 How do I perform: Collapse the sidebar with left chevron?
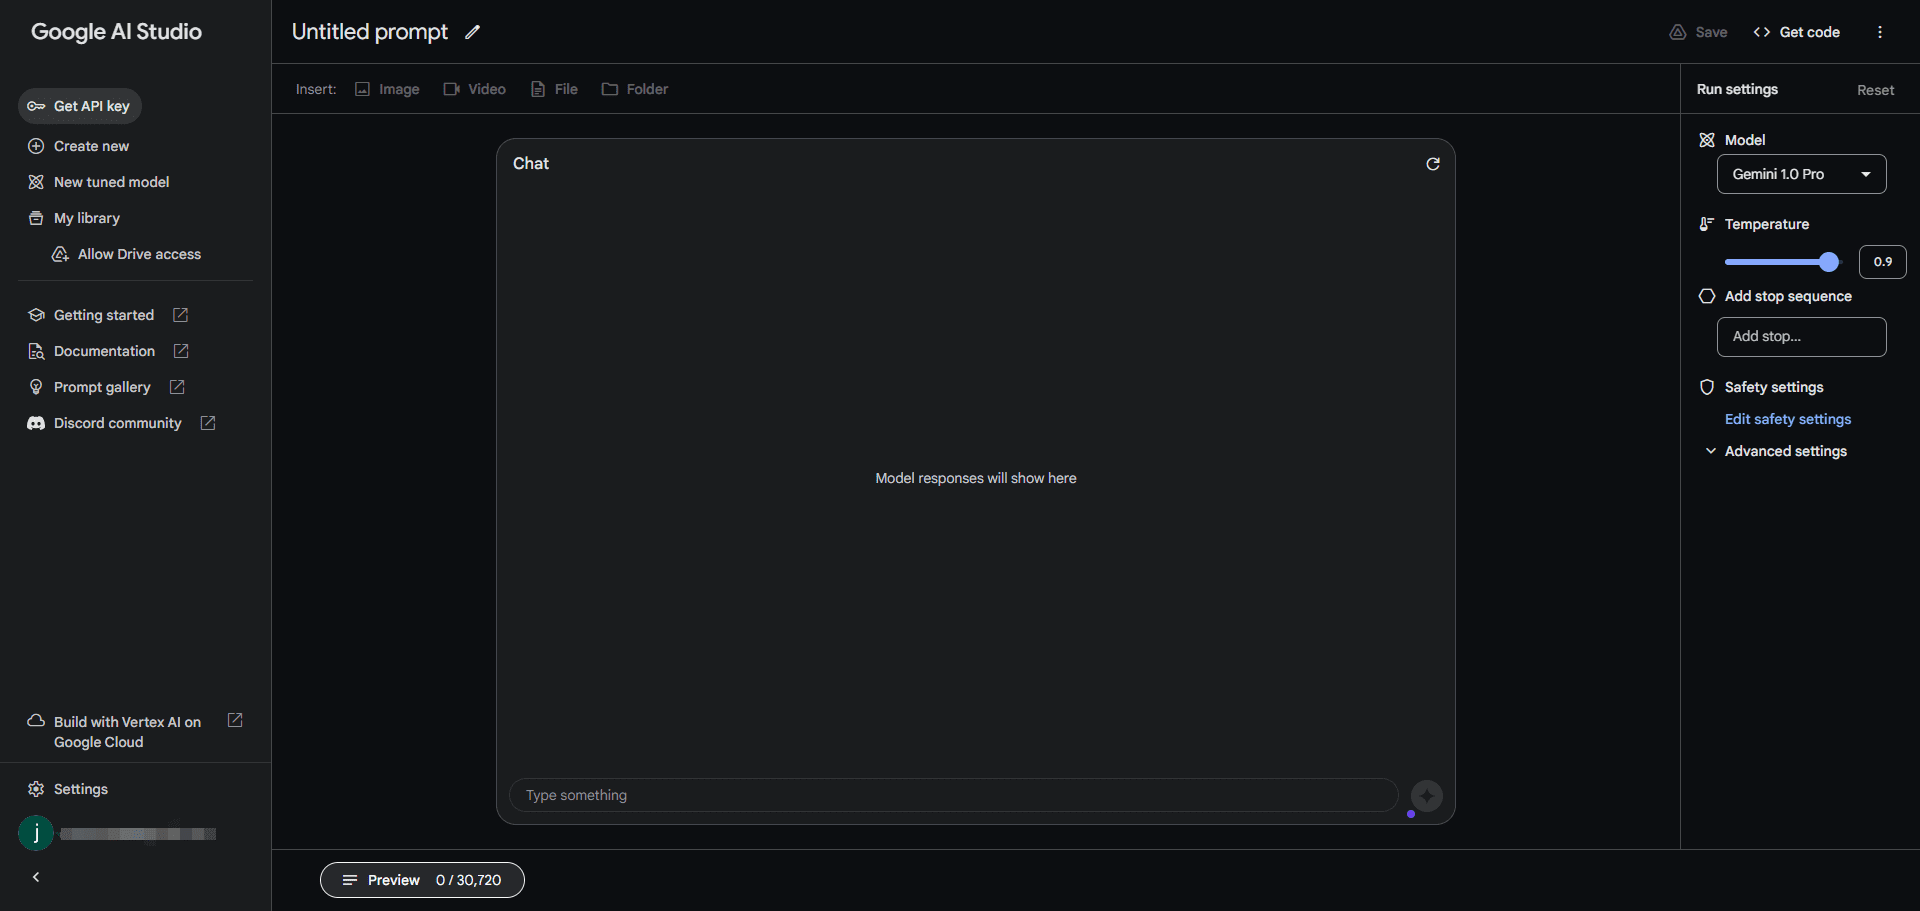pyautogui.click(x=36, y=877)
